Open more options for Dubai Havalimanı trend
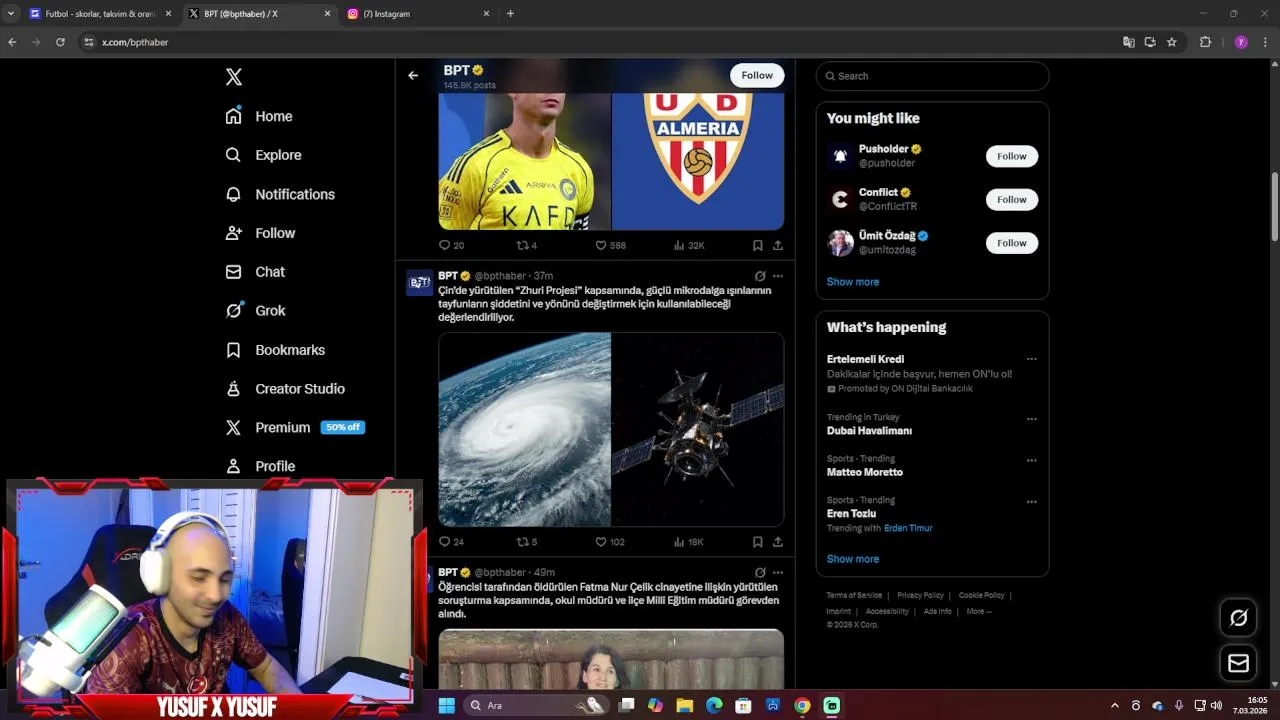1280x720 pixels. click(1031, 419)
